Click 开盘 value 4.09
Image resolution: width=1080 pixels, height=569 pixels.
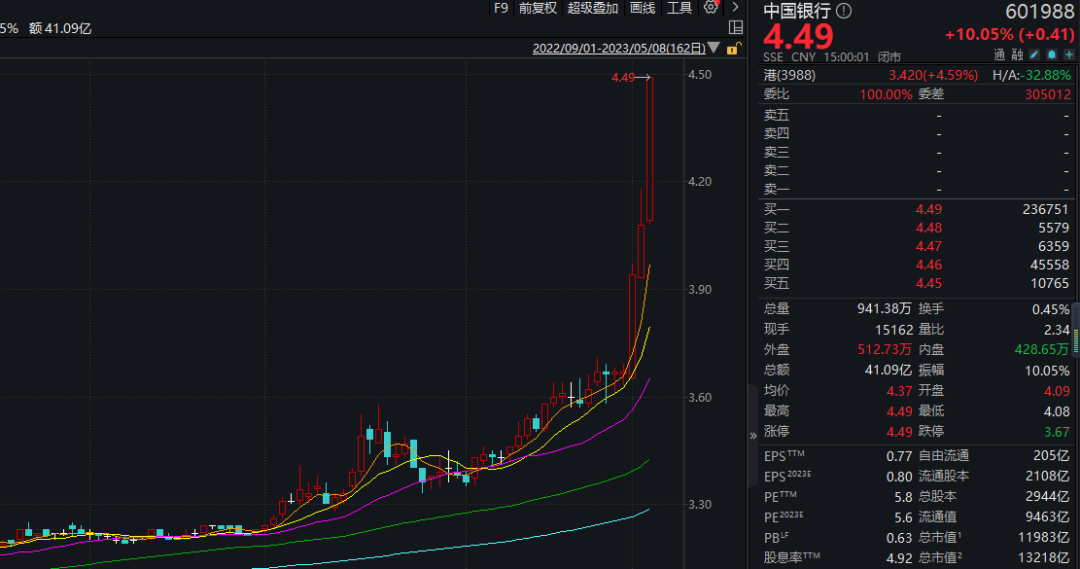coord(1057,391)
